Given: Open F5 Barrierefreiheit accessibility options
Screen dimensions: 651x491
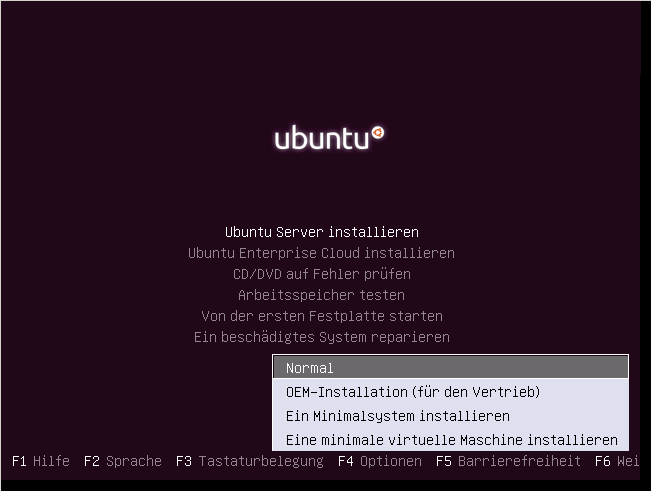Looking at the screenshot, I should 508,461.
